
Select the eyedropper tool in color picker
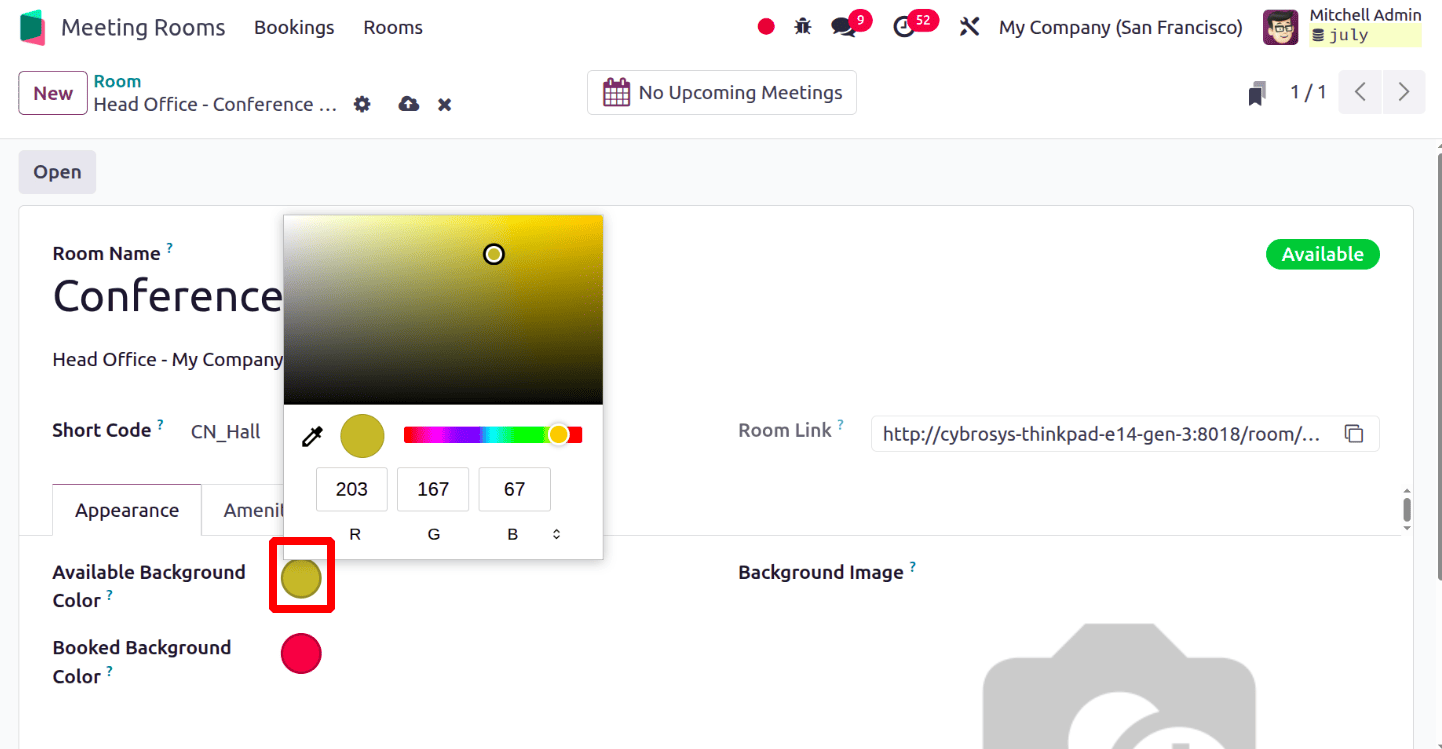(x=312, y=436)
